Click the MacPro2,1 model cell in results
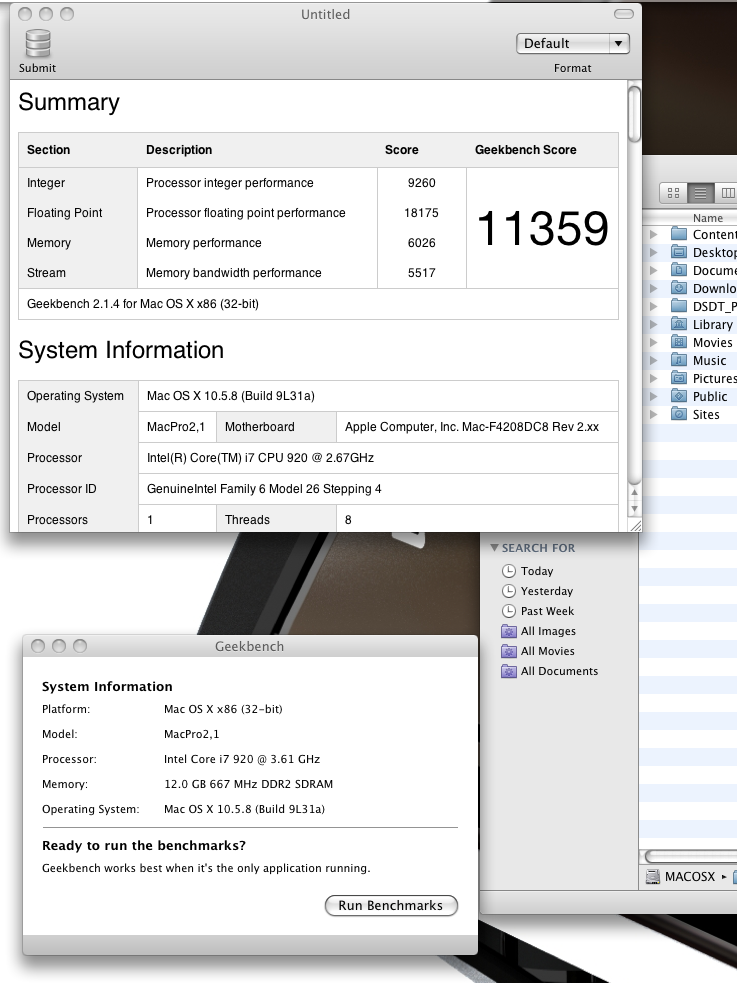 pyautogui.click(x=176, y=427)
